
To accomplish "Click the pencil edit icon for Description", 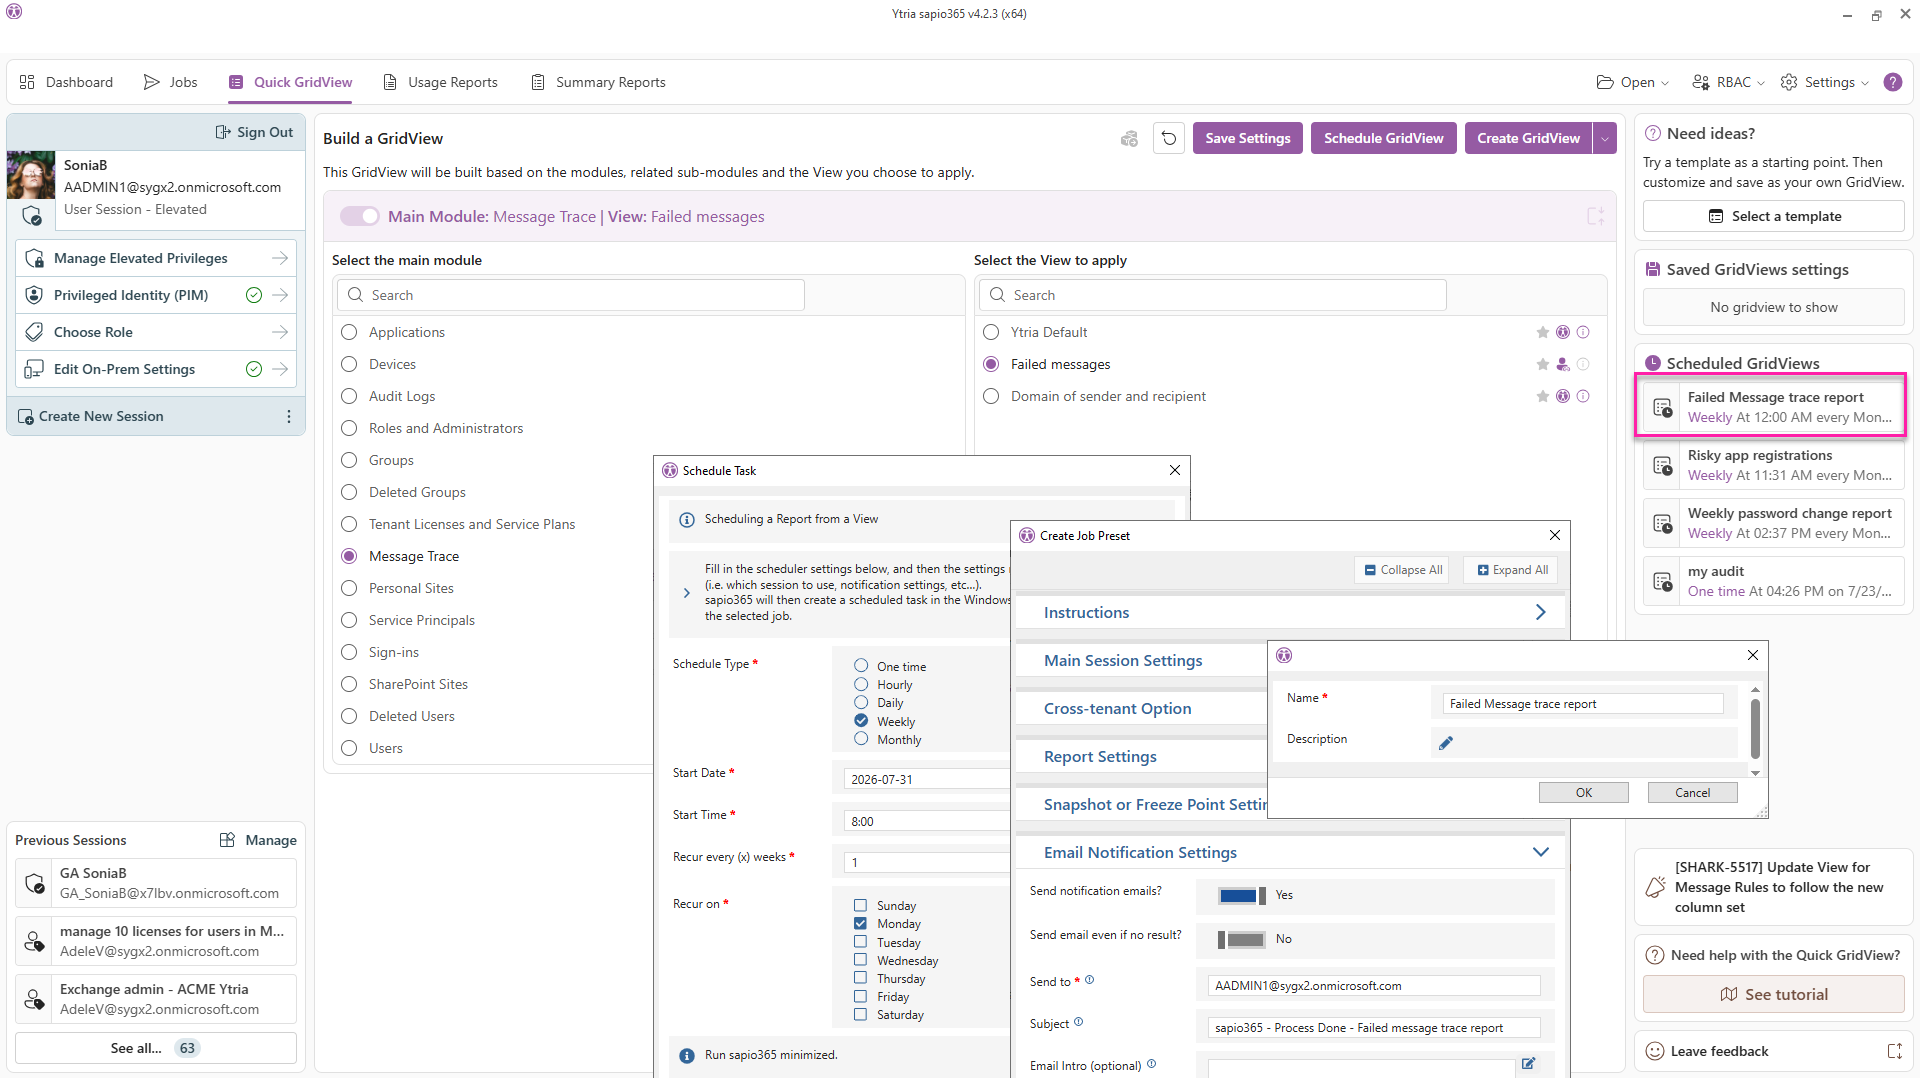I will click(x=1446, y=742).
